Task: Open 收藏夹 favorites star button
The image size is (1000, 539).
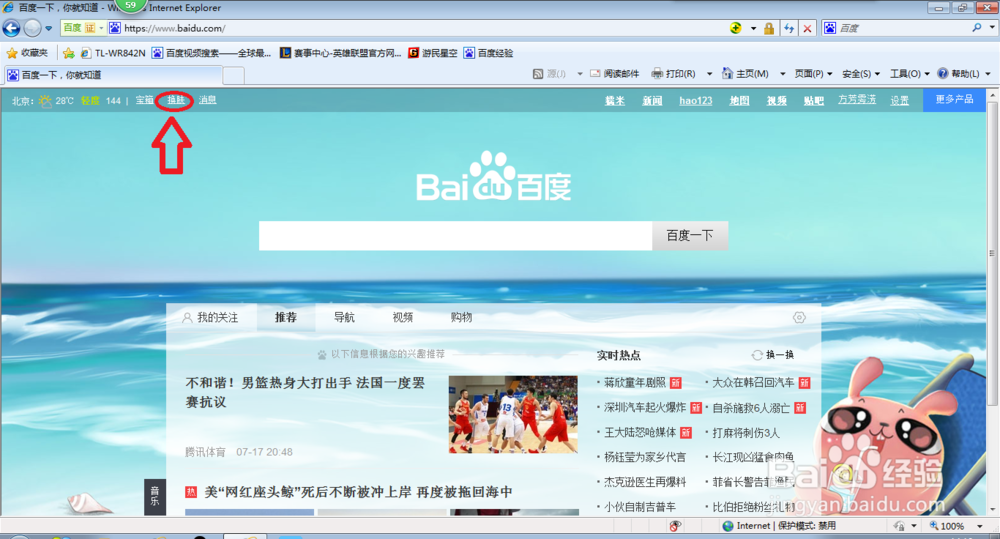Action: pyautogui.click(x=27, y=53)
